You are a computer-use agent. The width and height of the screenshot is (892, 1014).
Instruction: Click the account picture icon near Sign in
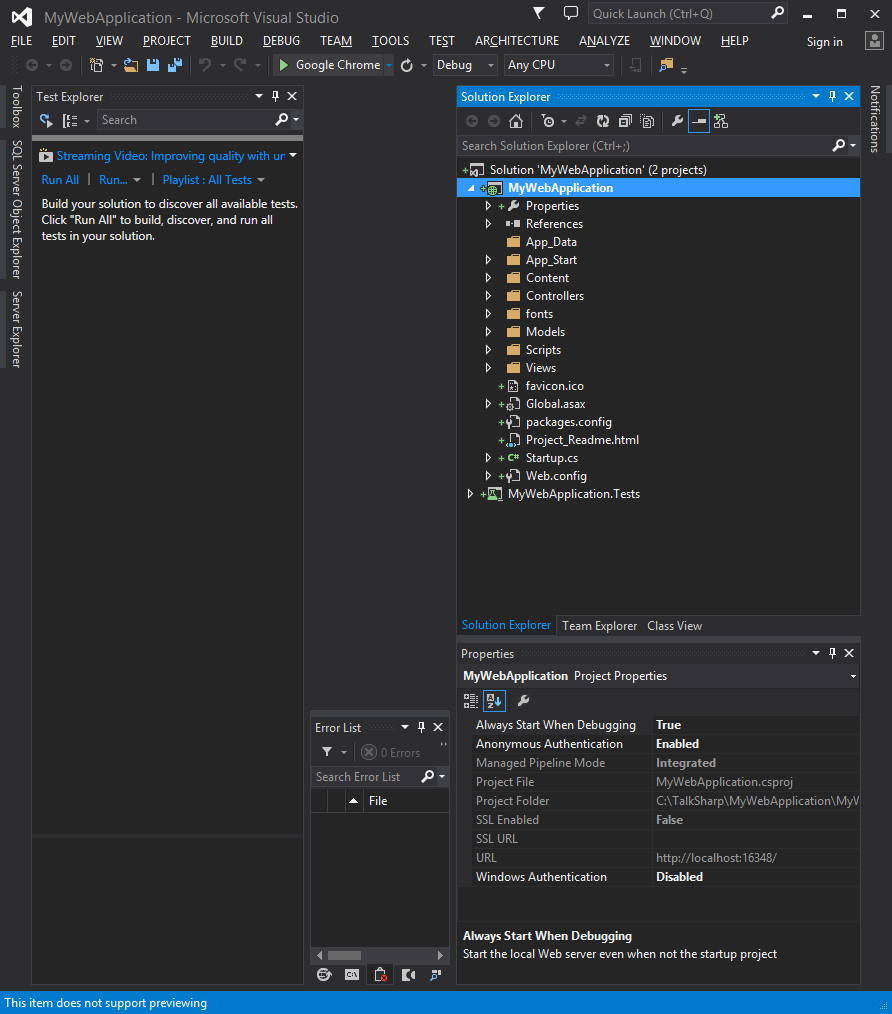(874, 41)
